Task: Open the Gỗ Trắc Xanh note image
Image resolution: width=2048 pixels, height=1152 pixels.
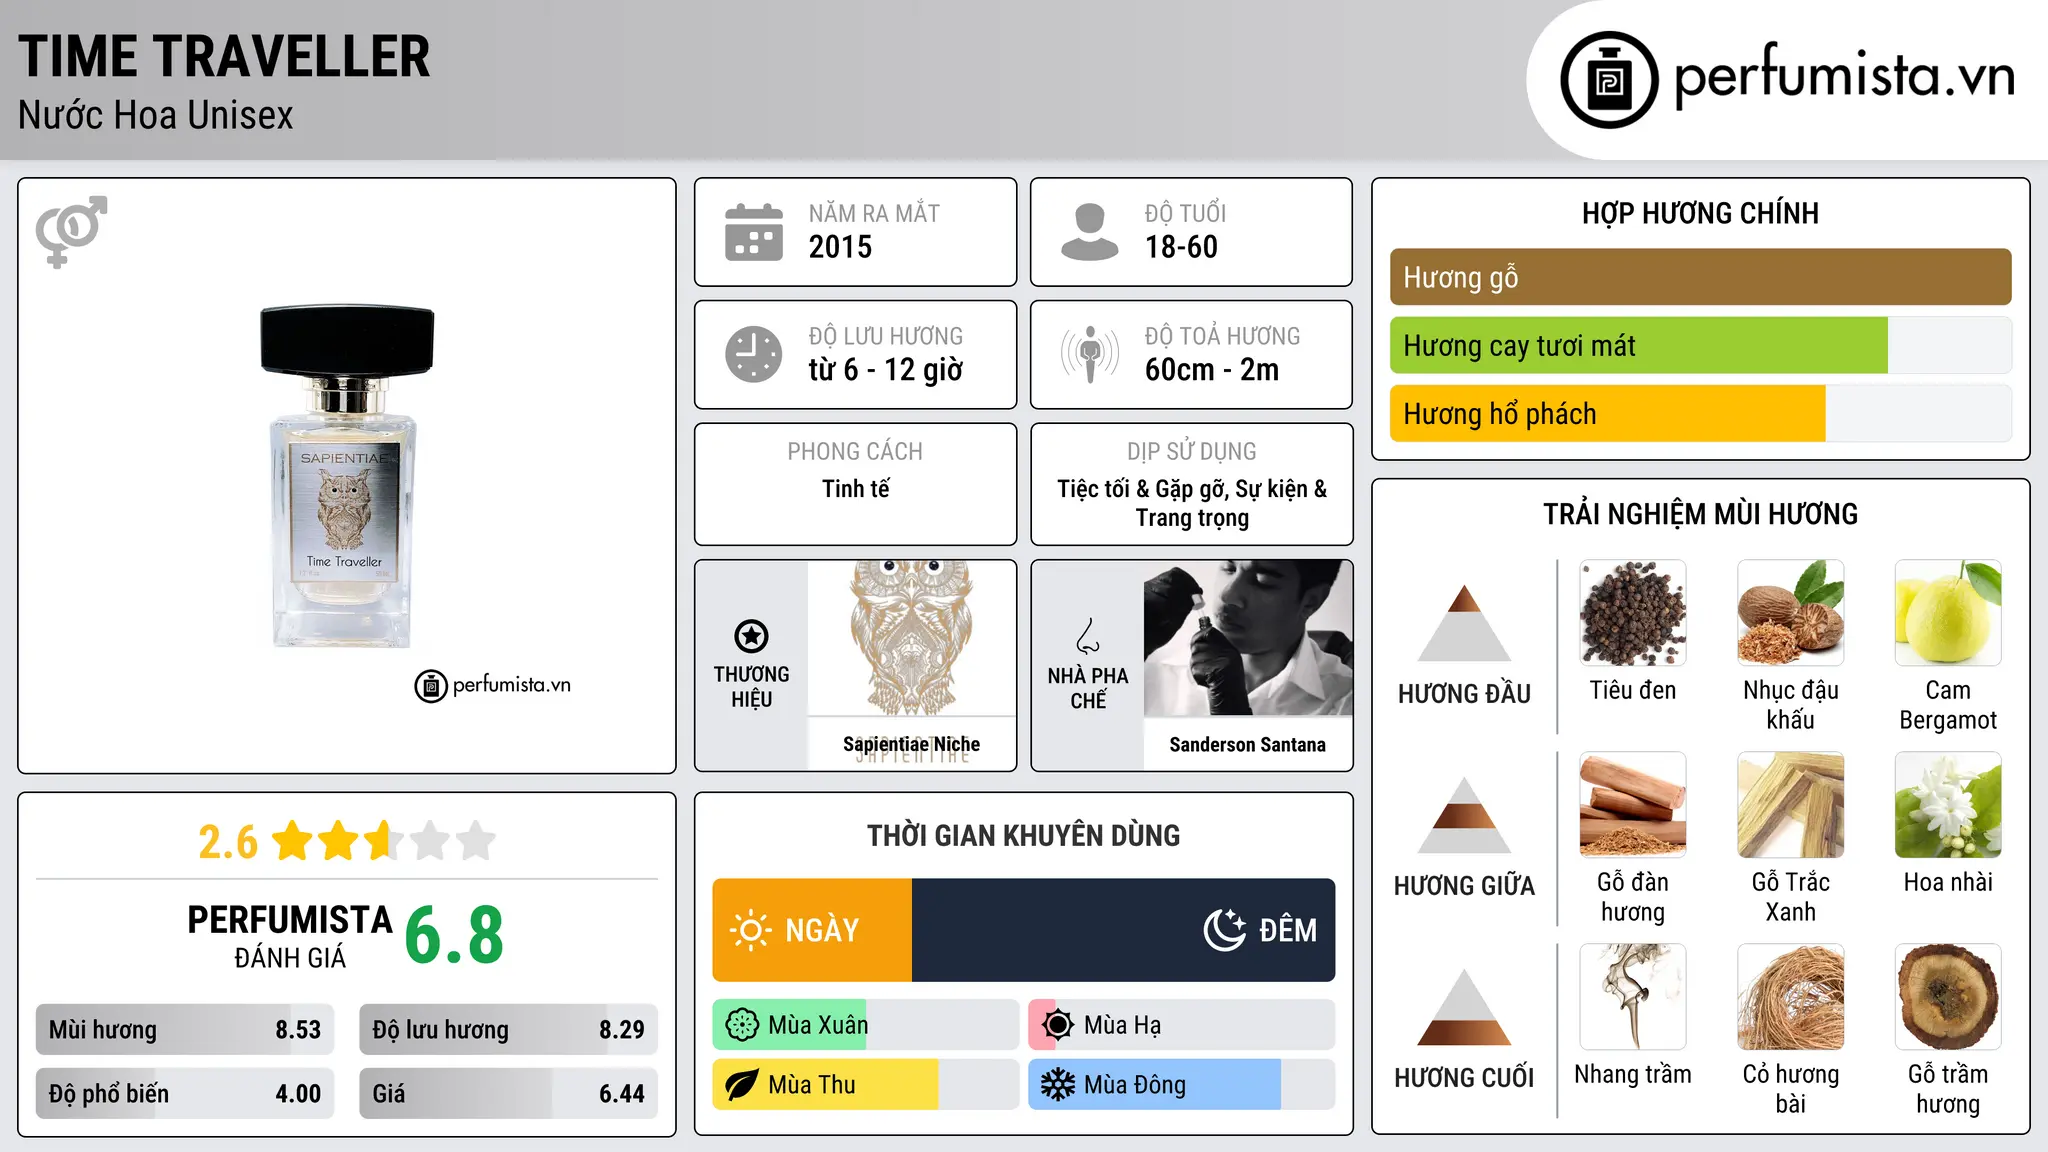Action: (x=1791, y=805)
